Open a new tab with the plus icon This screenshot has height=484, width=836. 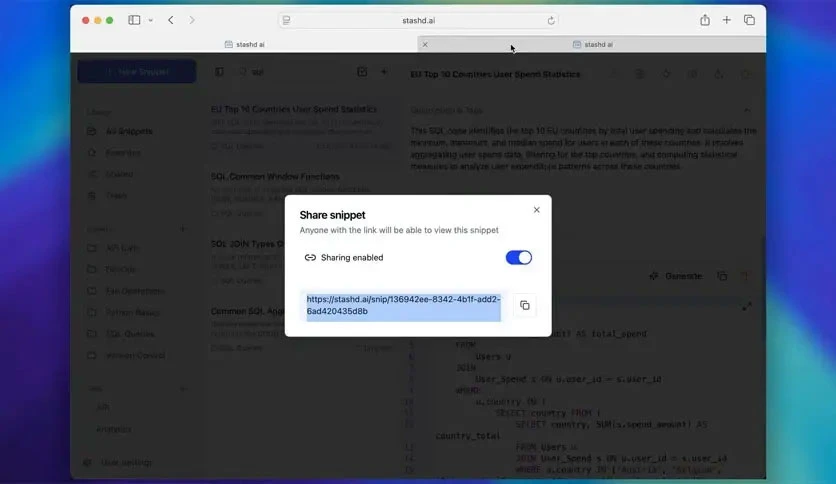[727, 20]
